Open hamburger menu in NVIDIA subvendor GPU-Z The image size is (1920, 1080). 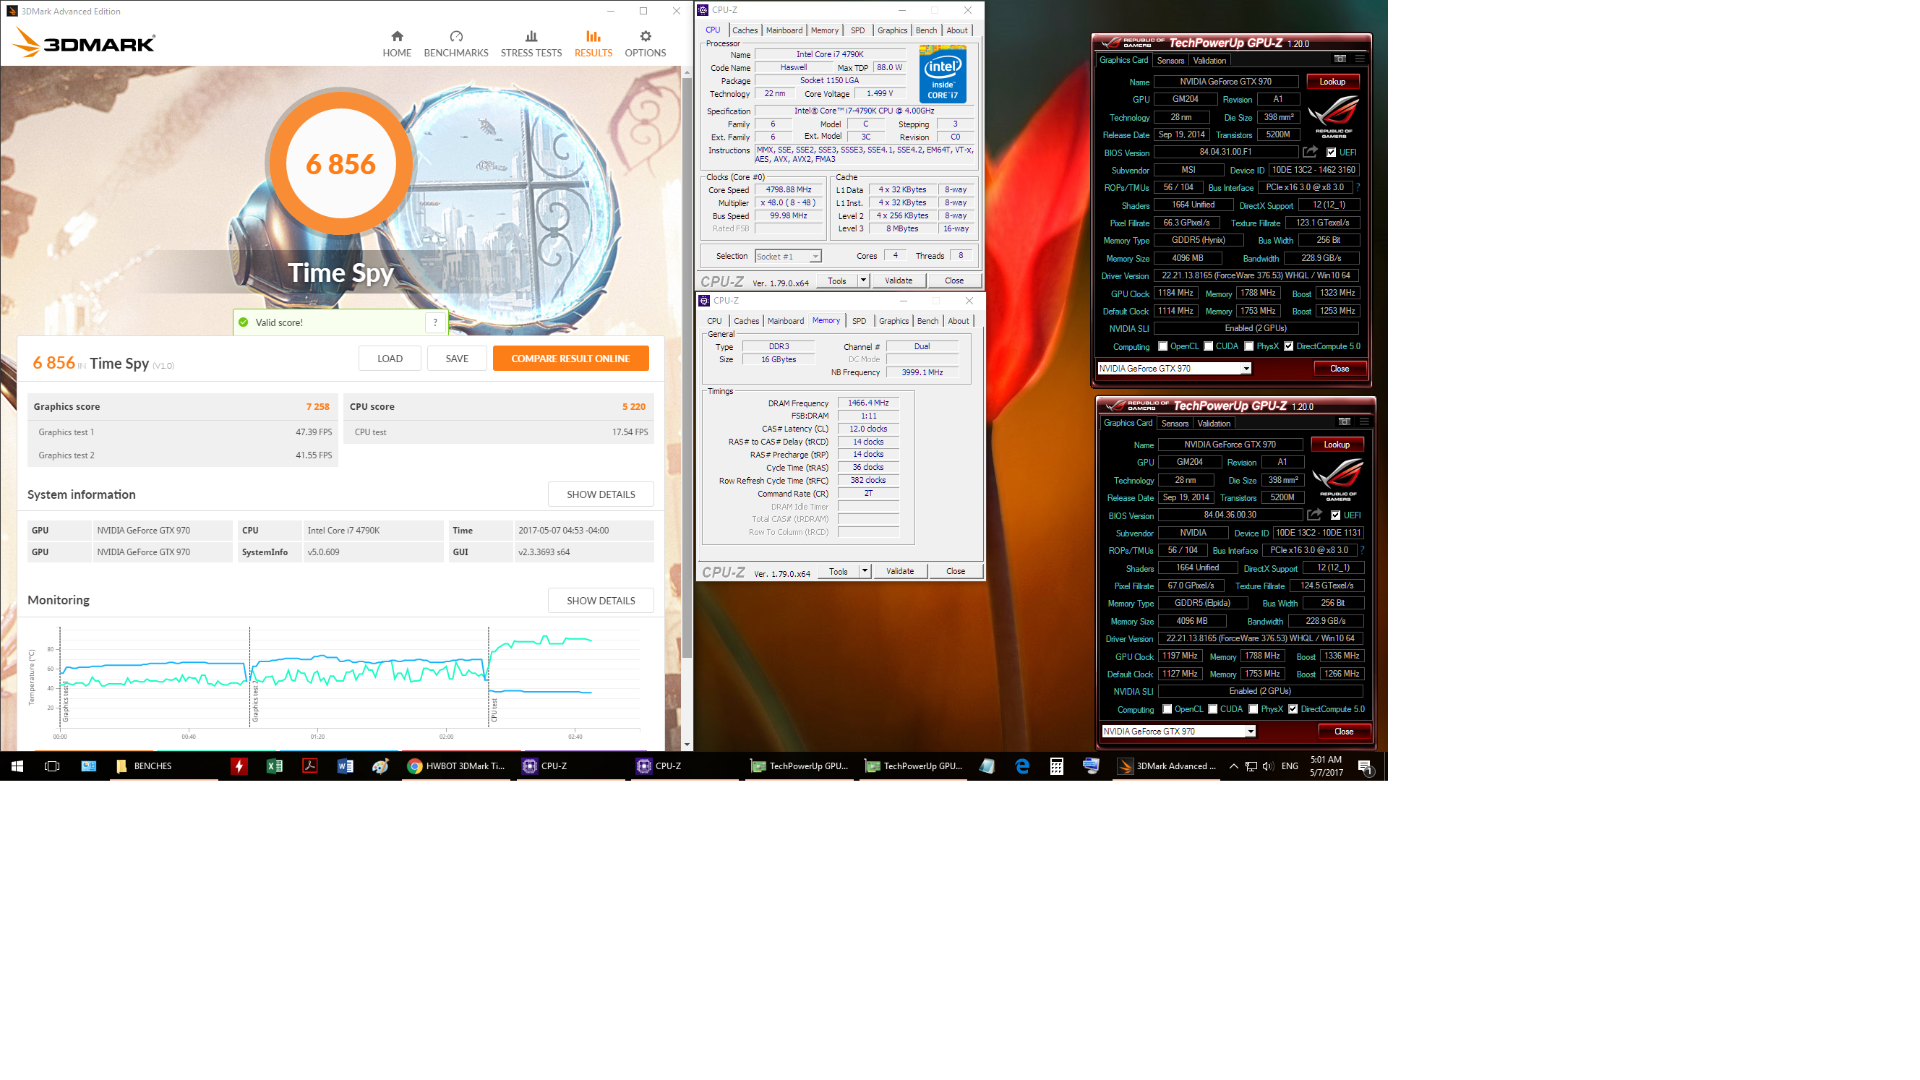1364,422
